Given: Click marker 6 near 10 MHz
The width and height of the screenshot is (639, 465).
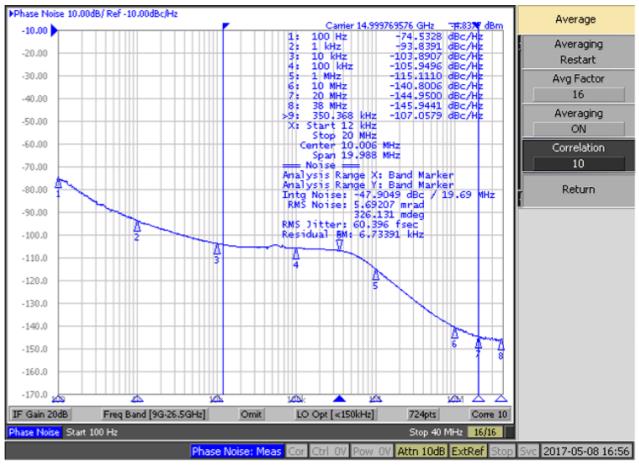Looking at the screenshot, I should pyautogui.click(x=454, y=333).
